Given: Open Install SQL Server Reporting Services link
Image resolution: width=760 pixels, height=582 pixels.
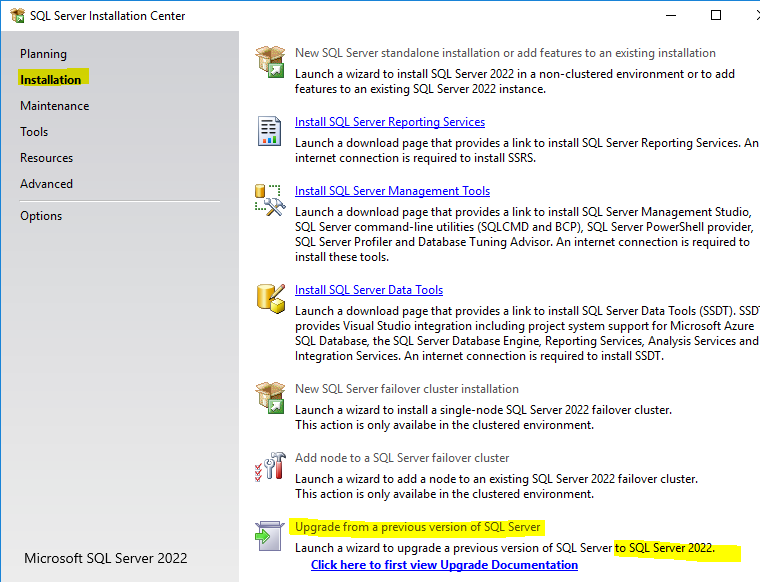Looking at the screenshot, I should [x=390, y=122].
